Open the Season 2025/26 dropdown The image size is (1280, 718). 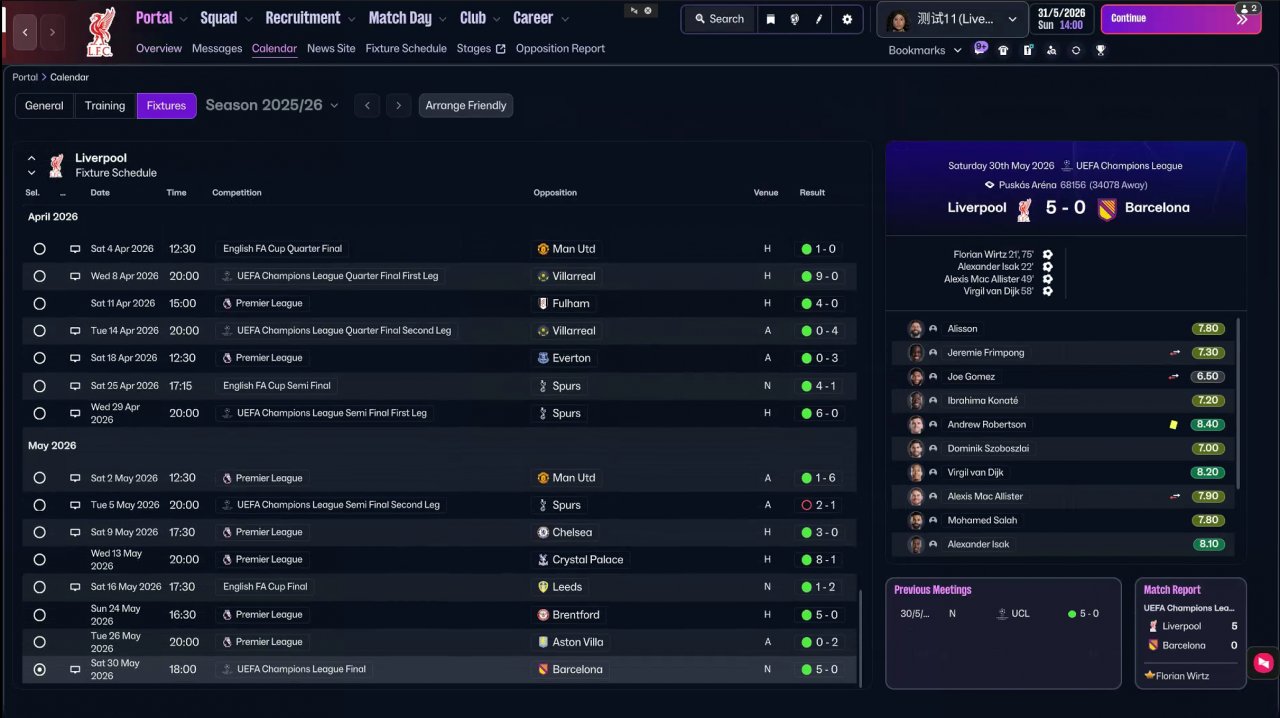click(272, 105)
